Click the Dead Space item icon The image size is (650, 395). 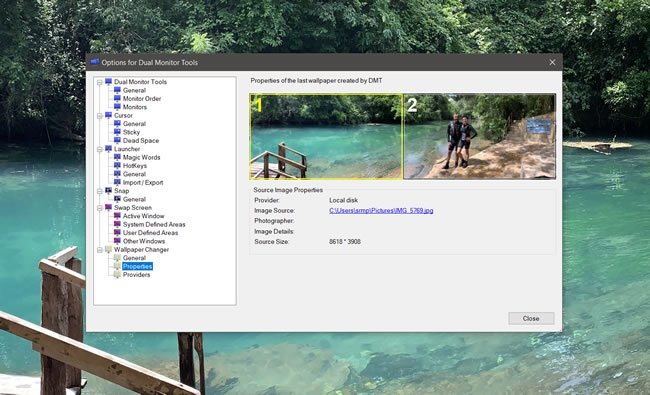[117, 140]
